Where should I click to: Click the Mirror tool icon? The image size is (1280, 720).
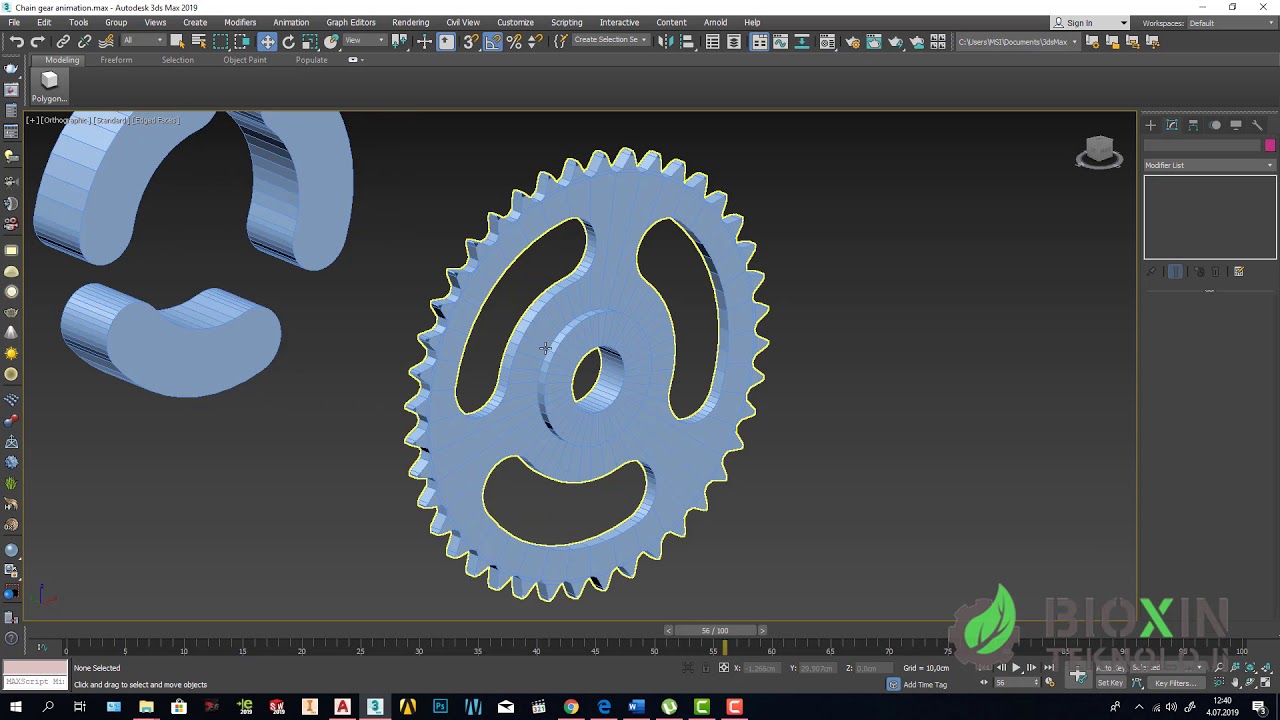pos(665,41)
